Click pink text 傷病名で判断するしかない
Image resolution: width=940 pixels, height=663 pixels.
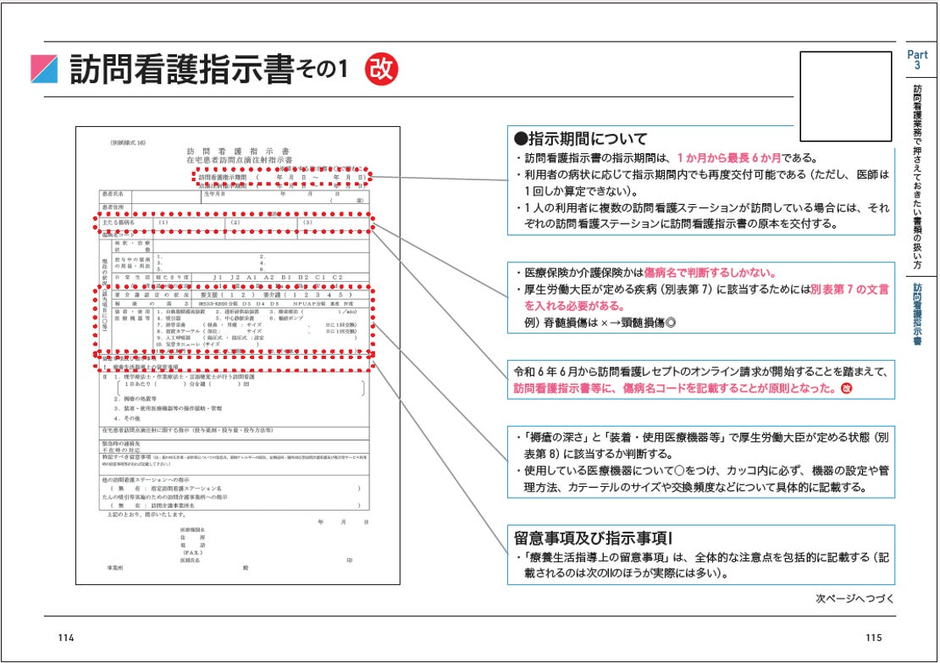click(x=710, y=273)
